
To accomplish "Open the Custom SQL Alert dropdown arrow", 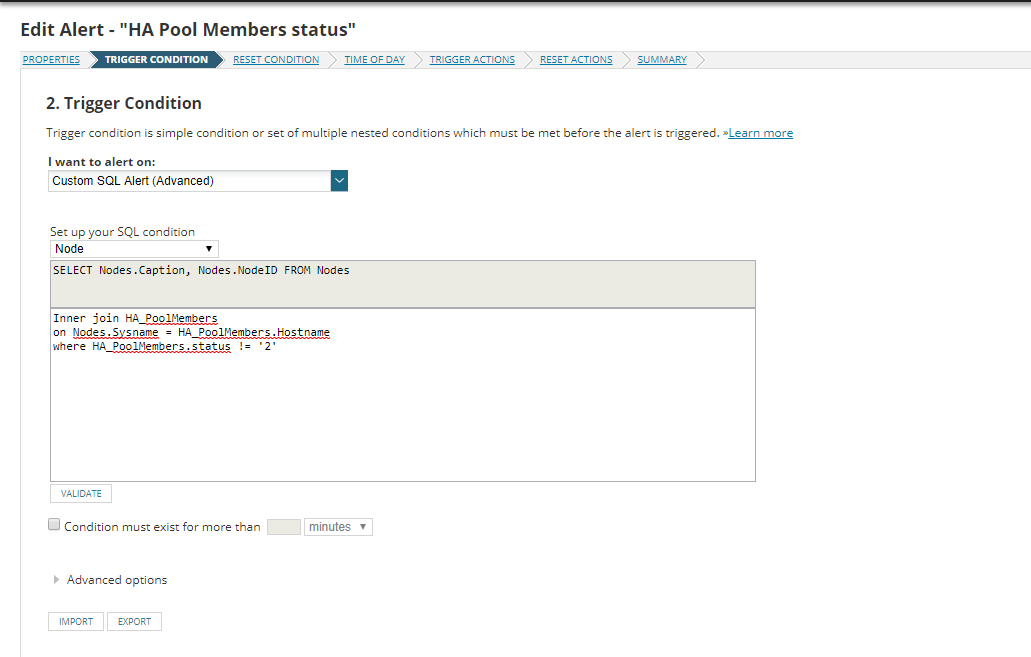I will click(339, 181).
